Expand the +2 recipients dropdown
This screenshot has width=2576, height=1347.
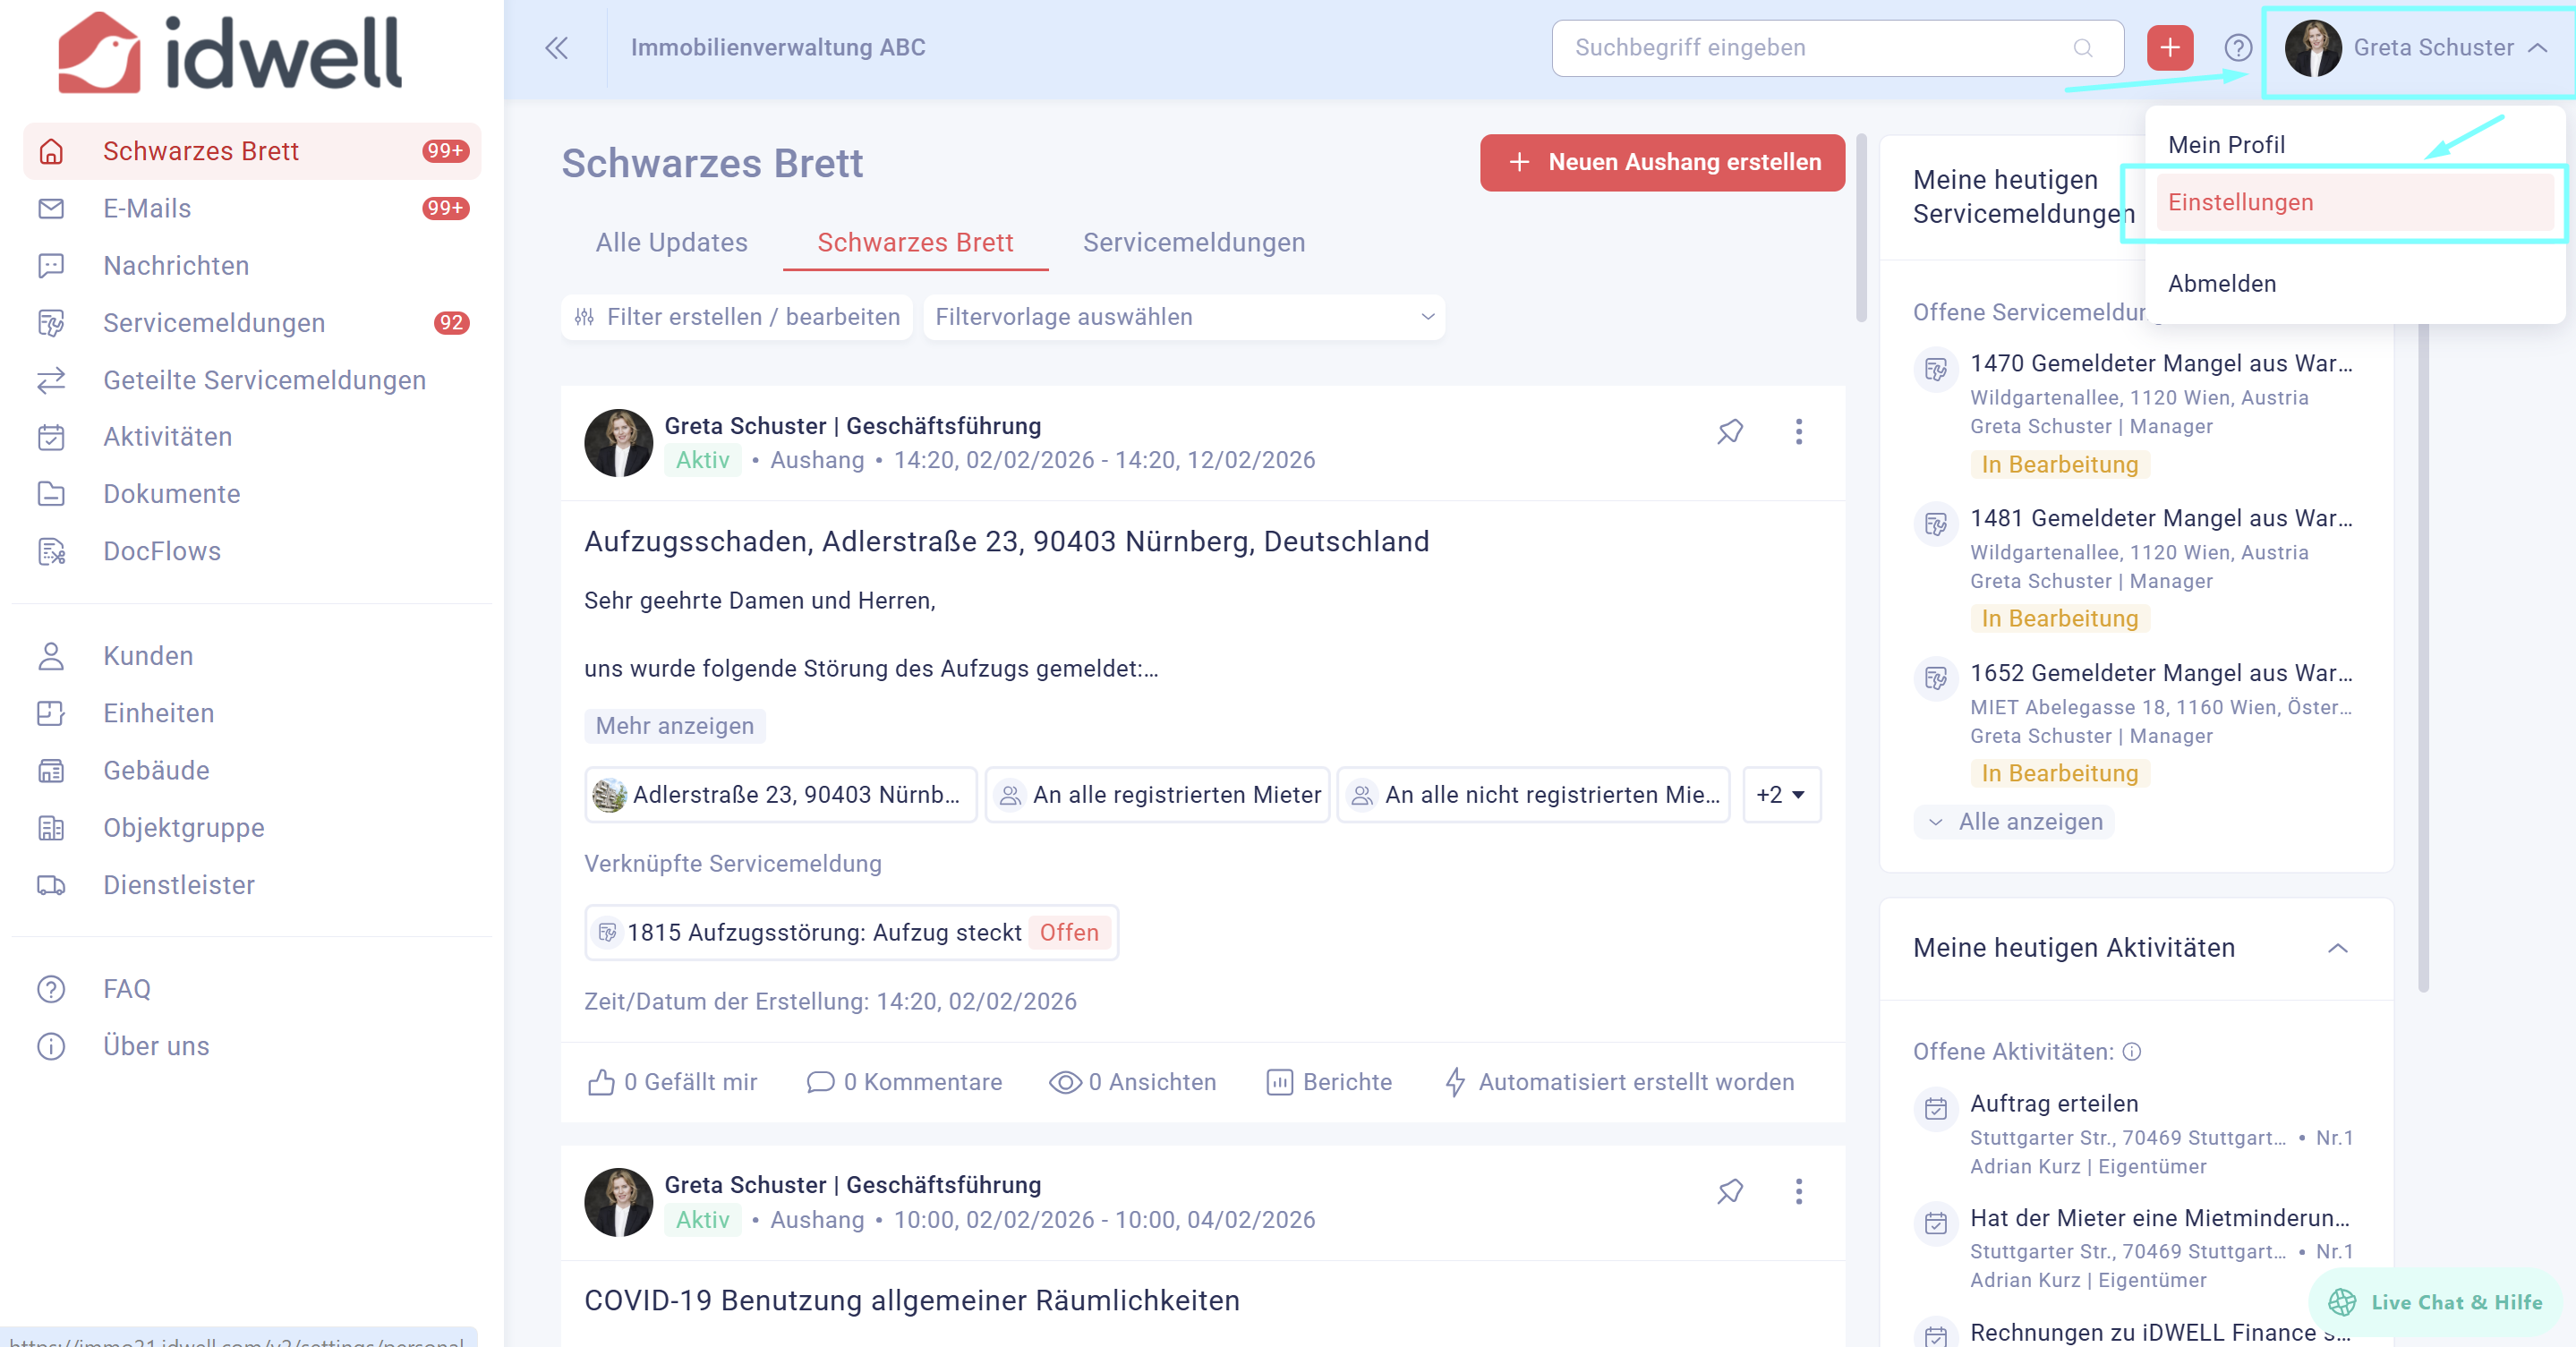tap(1781, 795)
